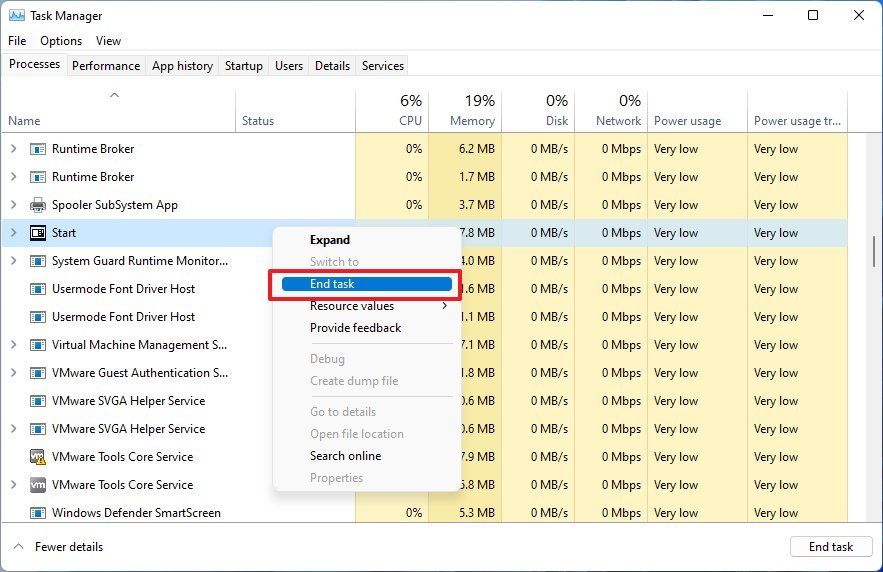Choose End task from the context menu
This screenshot has height=572, width=883.
coord(365,285)
